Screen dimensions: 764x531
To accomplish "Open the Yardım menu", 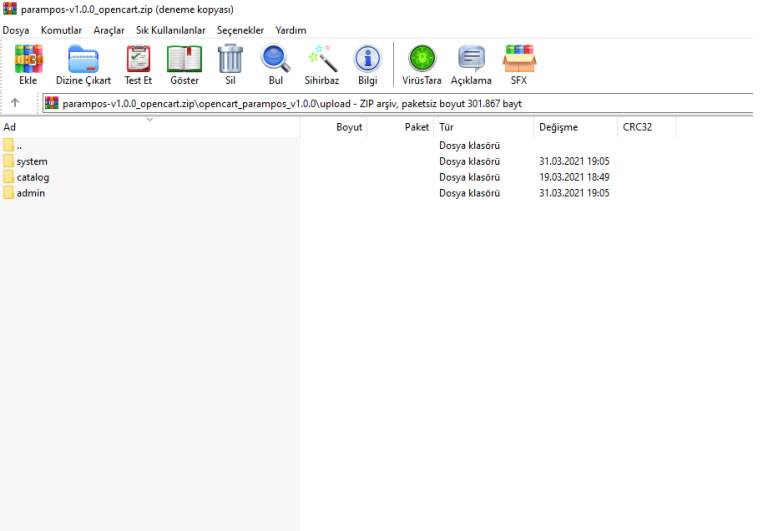I will pos(291,30).
